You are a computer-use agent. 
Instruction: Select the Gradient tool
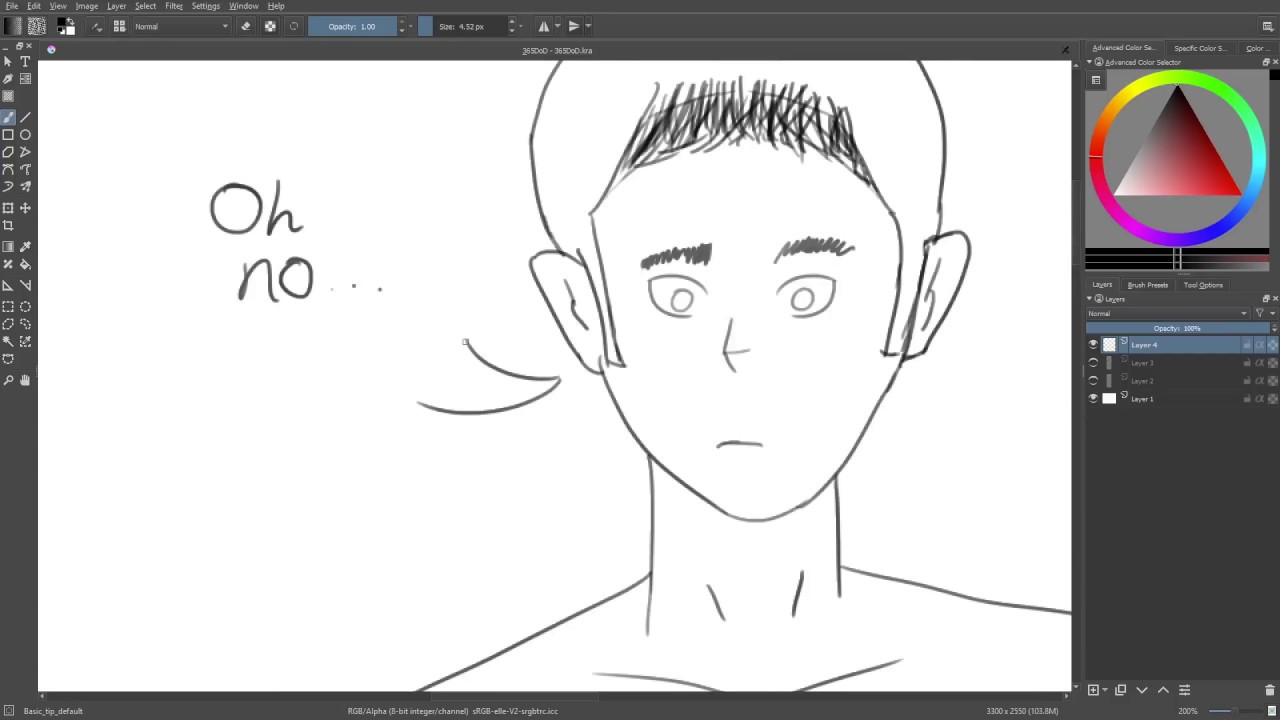click(8, 247)
